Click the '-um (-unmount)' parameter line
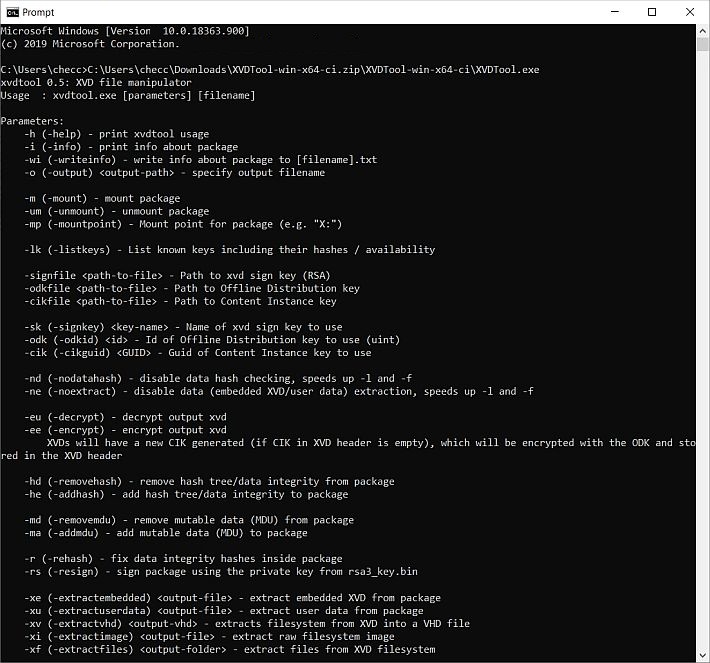Viewport: 710px width, 663px height. 117,211
